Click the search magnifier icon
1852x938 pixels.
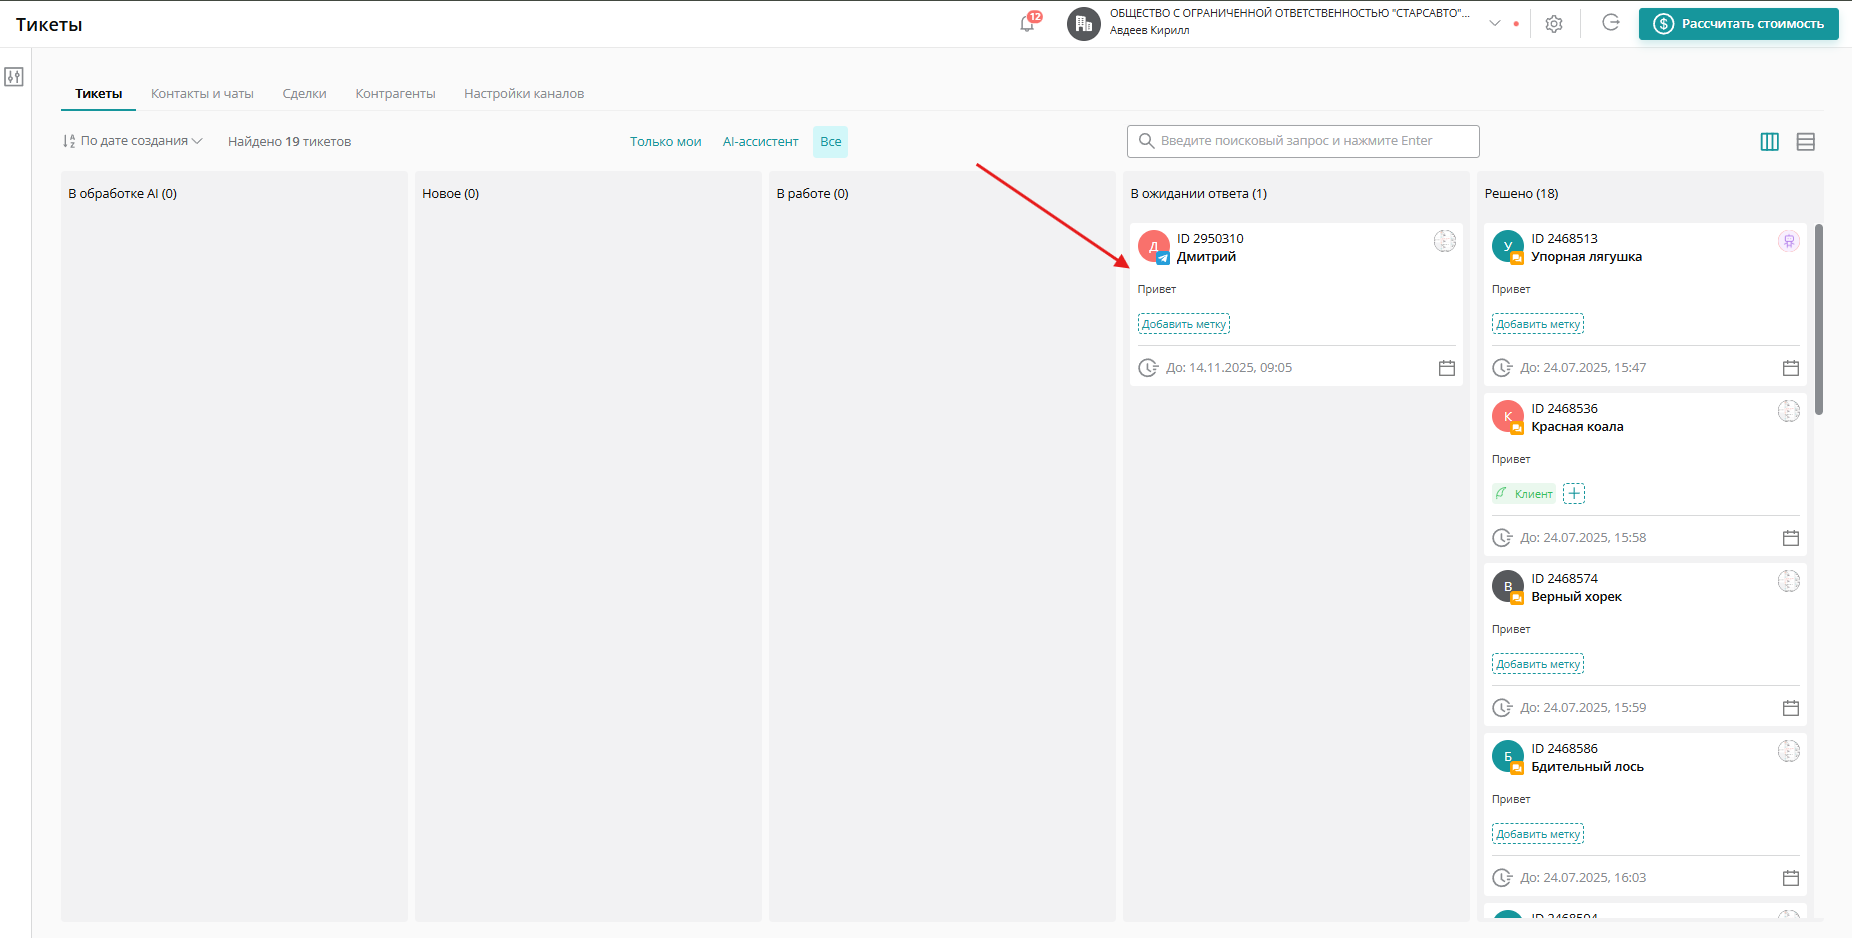pos(1146,141)
